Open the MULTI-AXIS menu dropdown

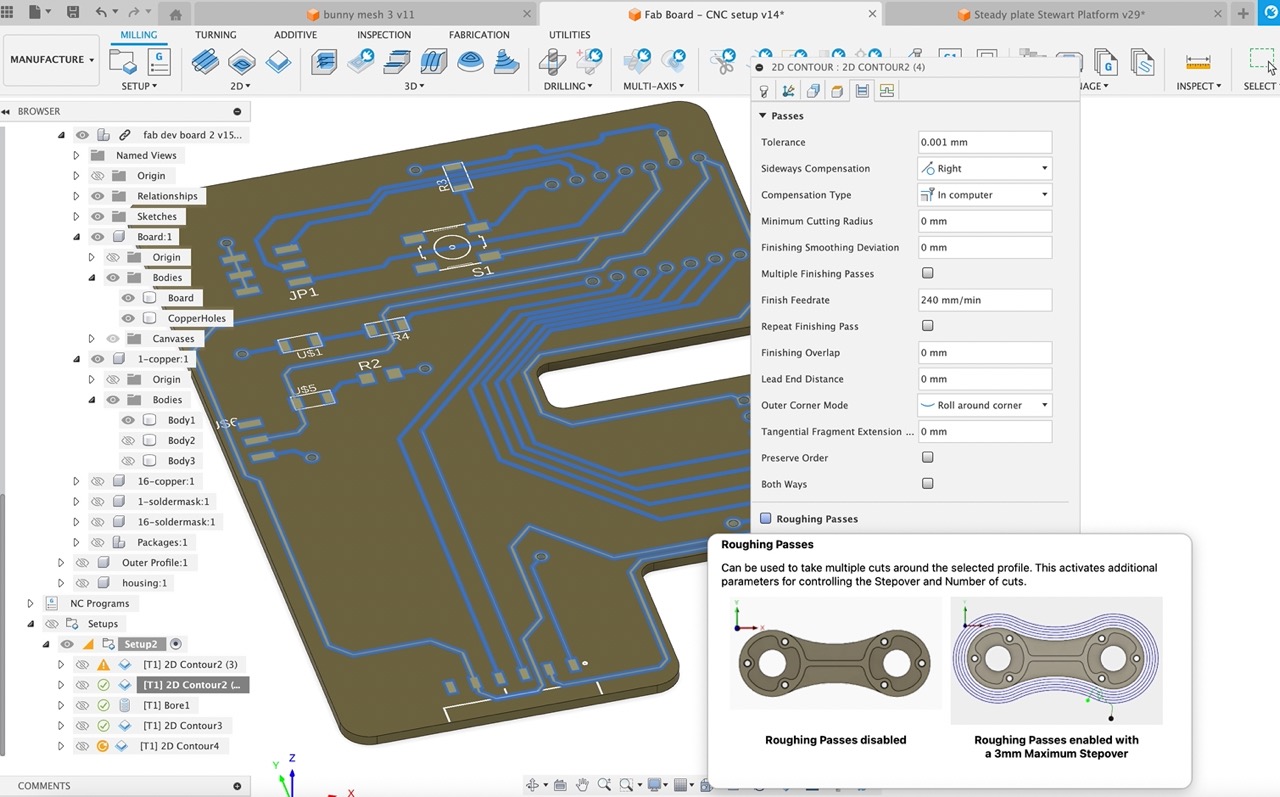[653, 86]
